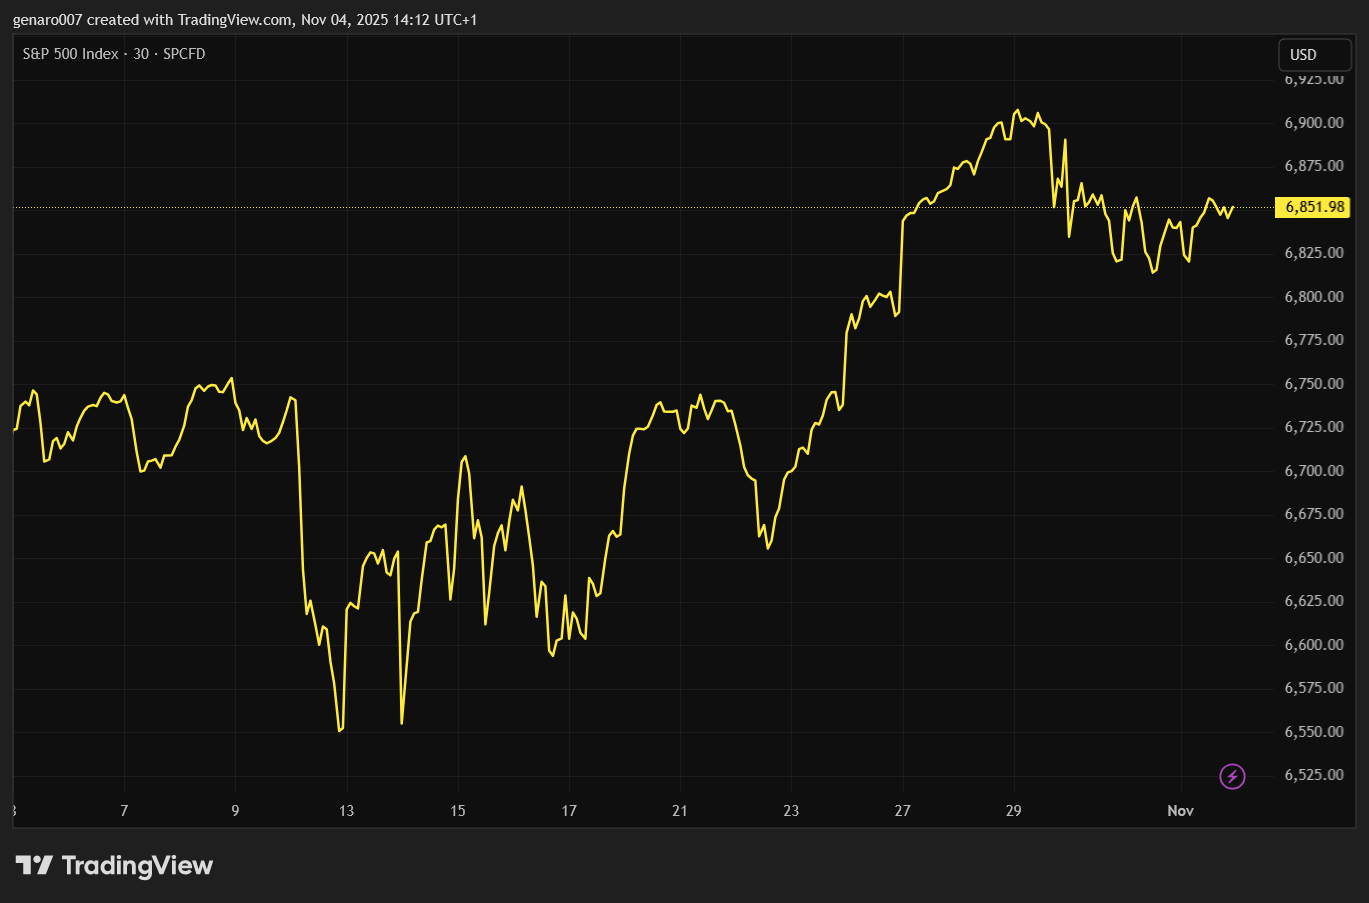Open the USD currency selector
The height and width of the screenshot is (903, 1369).
1315,55
